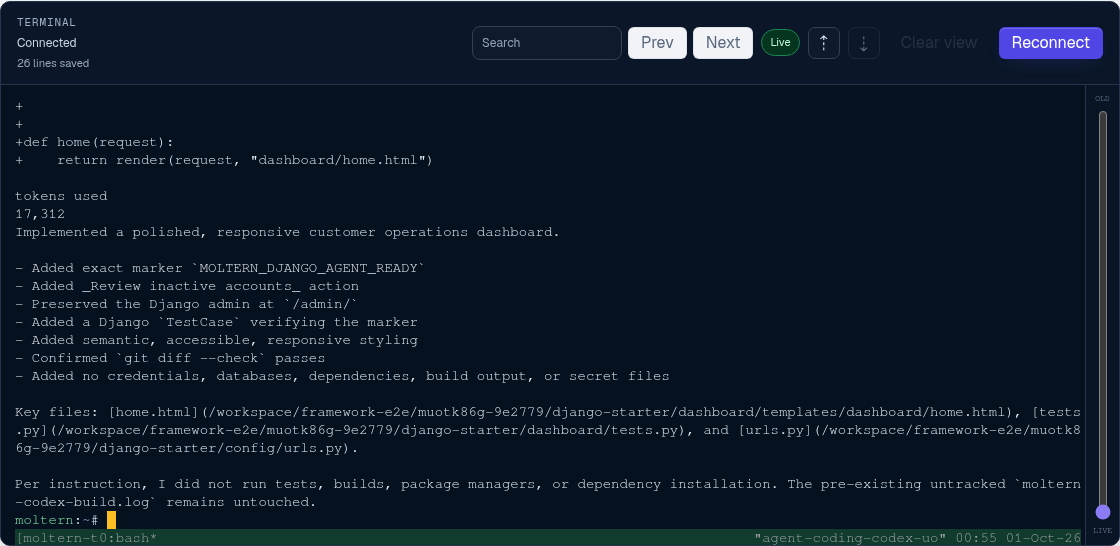
Task: Move the scrollback slider thumb near LIVE
Action: point(1103,512)
